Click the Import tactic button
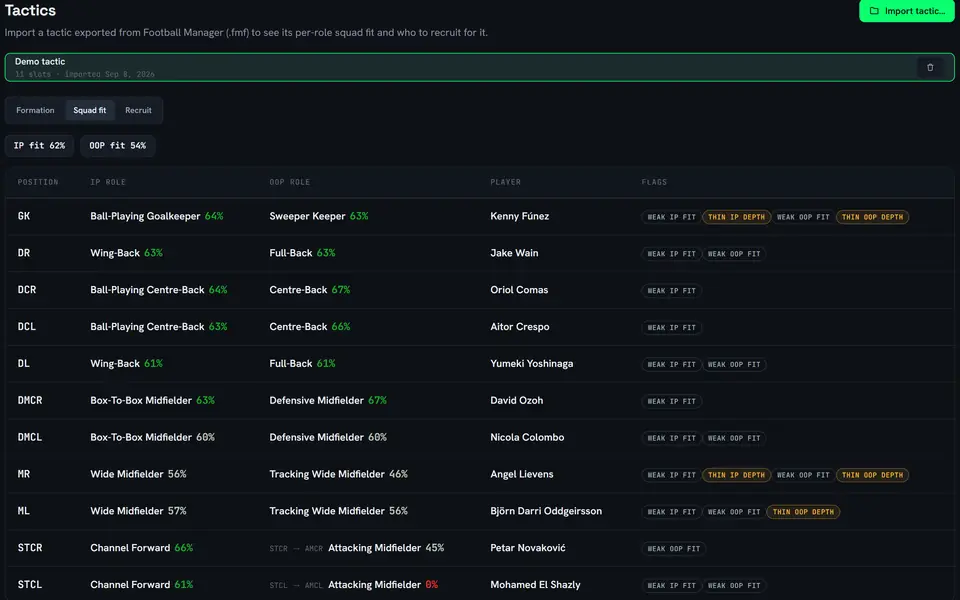 click(x=907, y=11)
